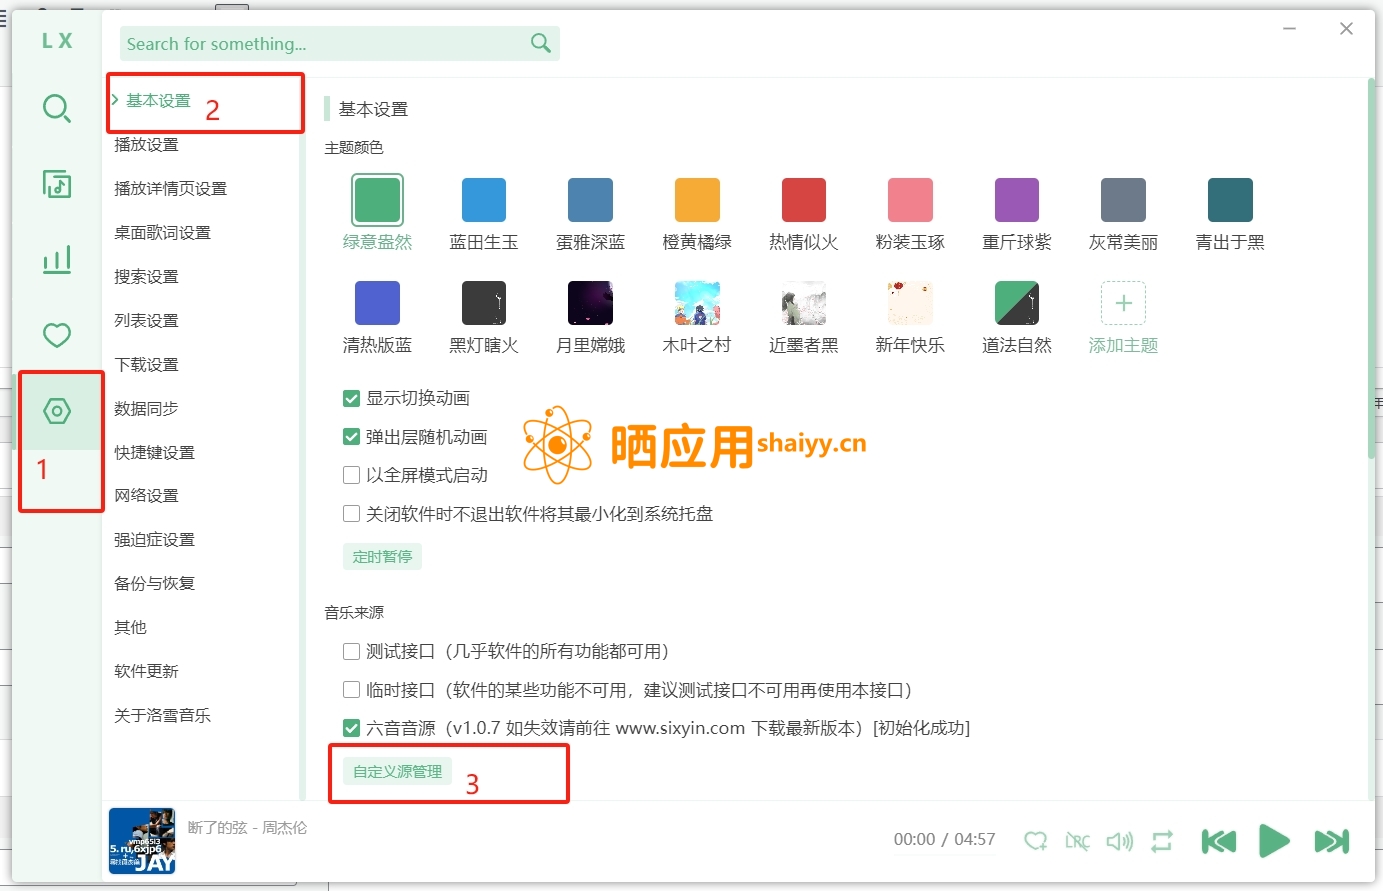Select the 新年快乐 theme image
This screenshot has height=891, width=1383.
pos(910,303)
